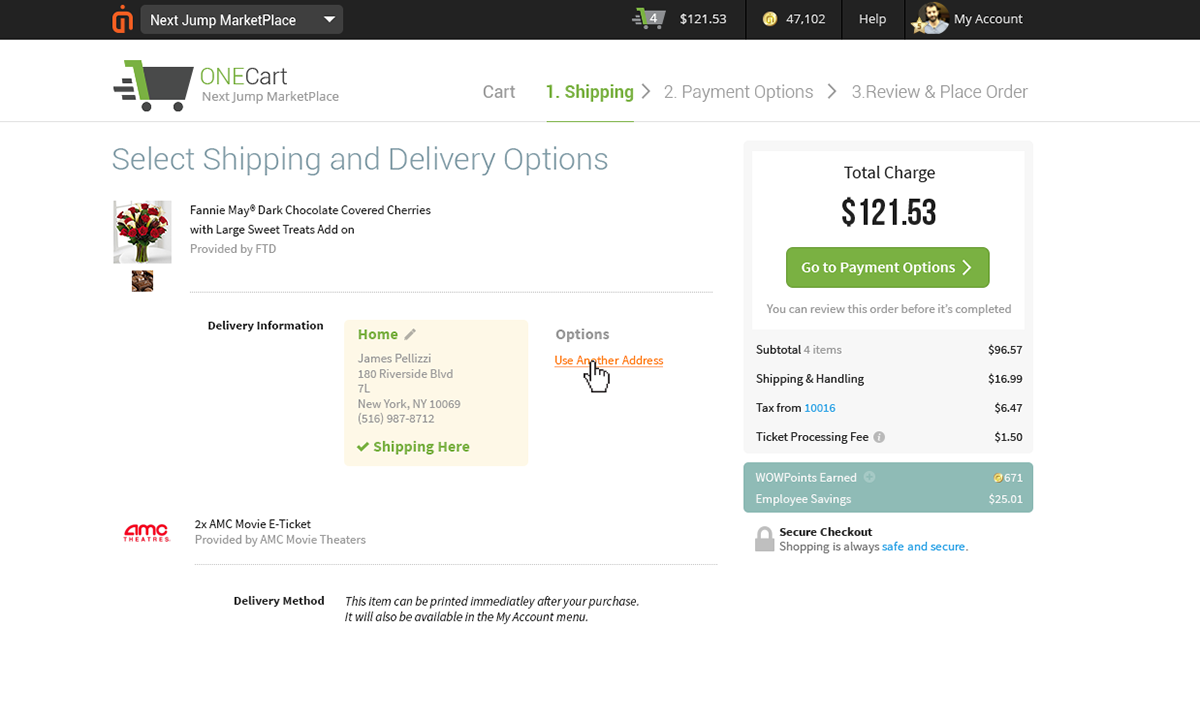This screenshot has width=1200, height=721.
Task: Click the Provided by FTD text
Action: [x=233, y=249]
